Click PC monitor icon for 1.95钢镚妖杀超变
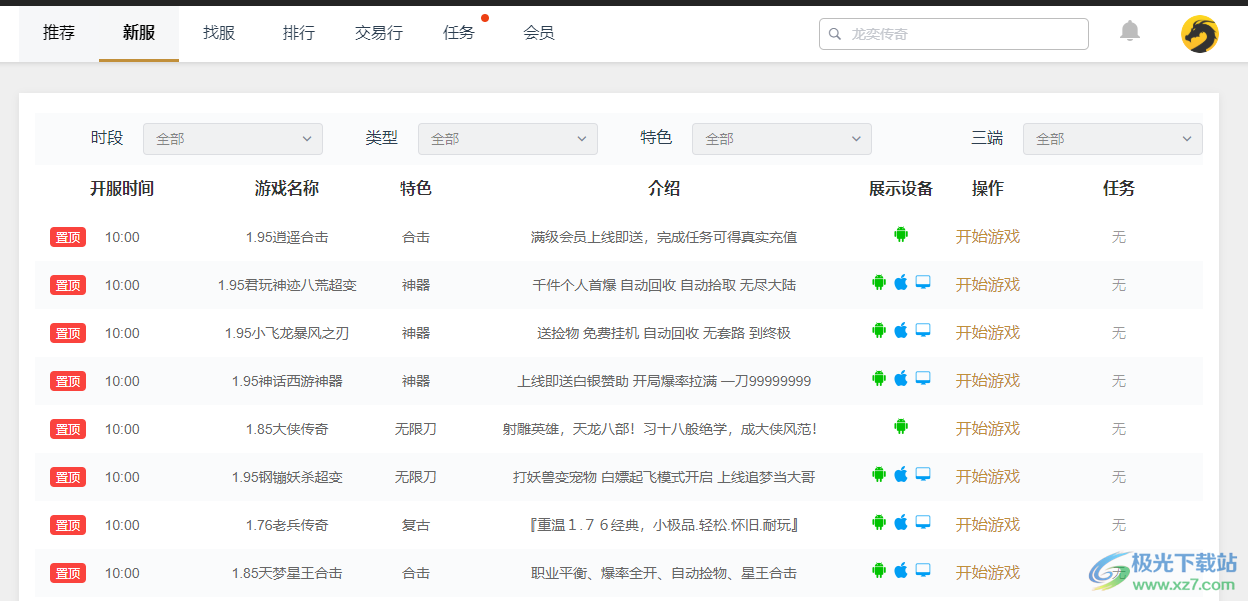This screenshot has width=1248, height=601. [923, 475]
